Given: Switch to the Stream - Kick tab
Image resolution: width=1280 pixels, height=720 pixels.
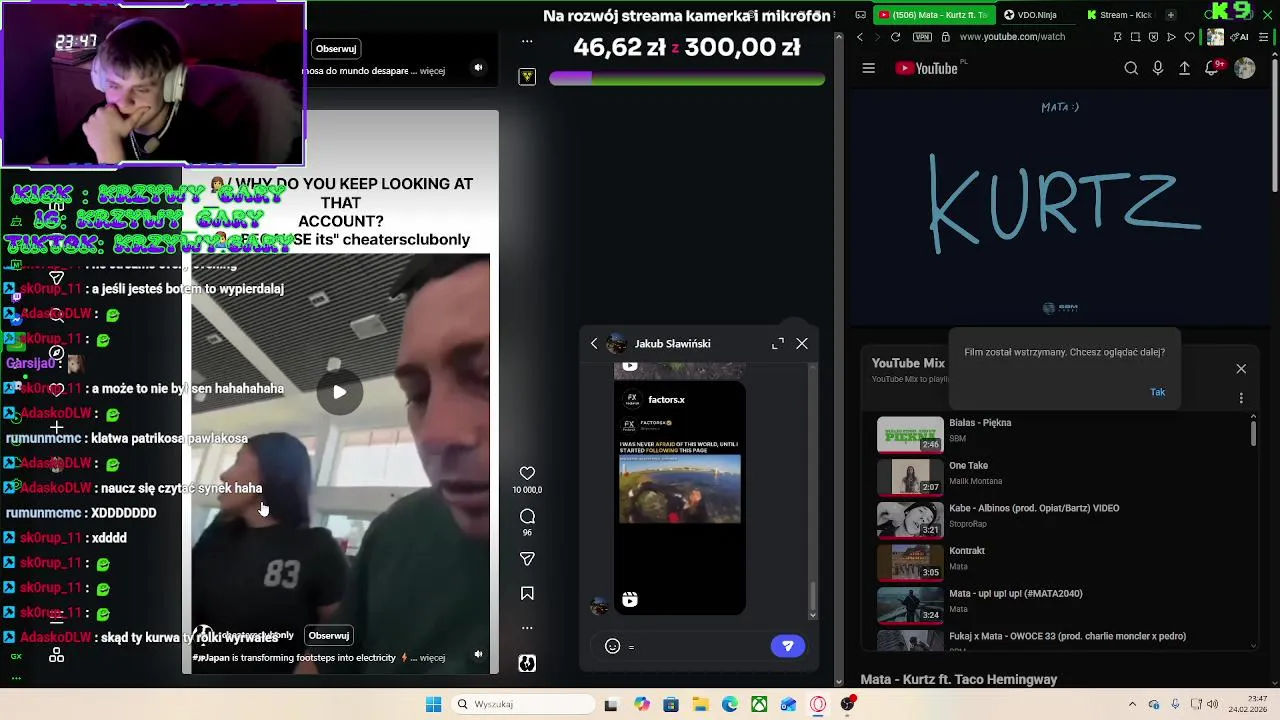Looking at the screenshot, I should click(x=1120, y=15).
